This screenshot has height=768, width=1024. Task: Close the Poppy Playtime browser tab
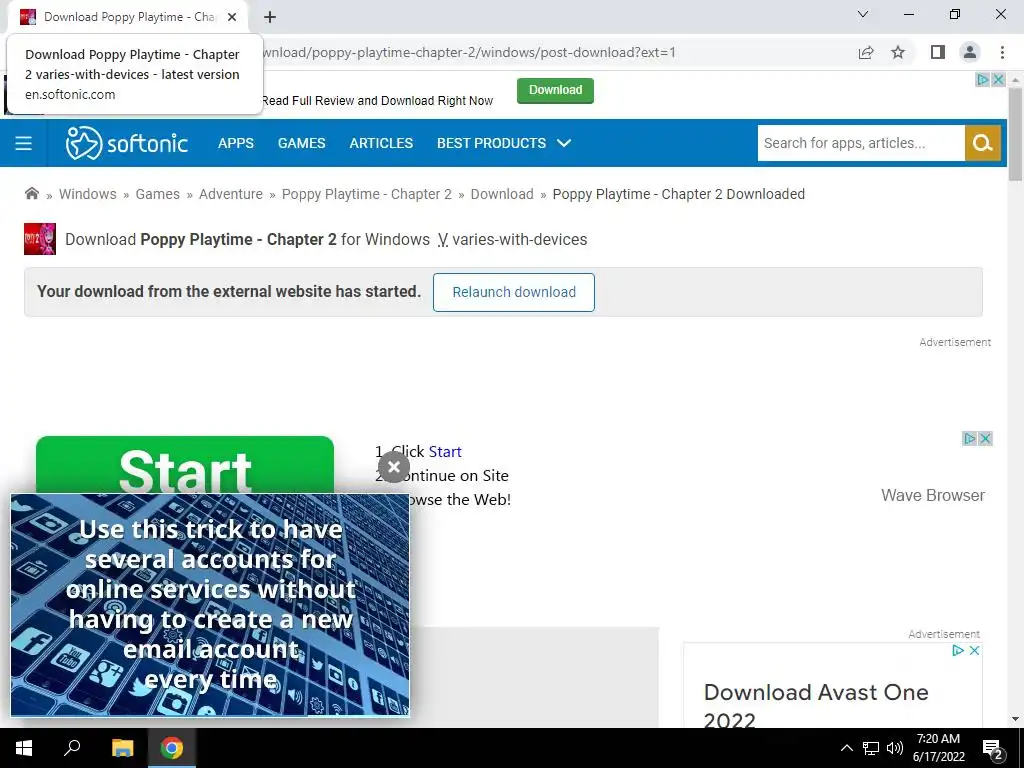(x=232, y=17)
